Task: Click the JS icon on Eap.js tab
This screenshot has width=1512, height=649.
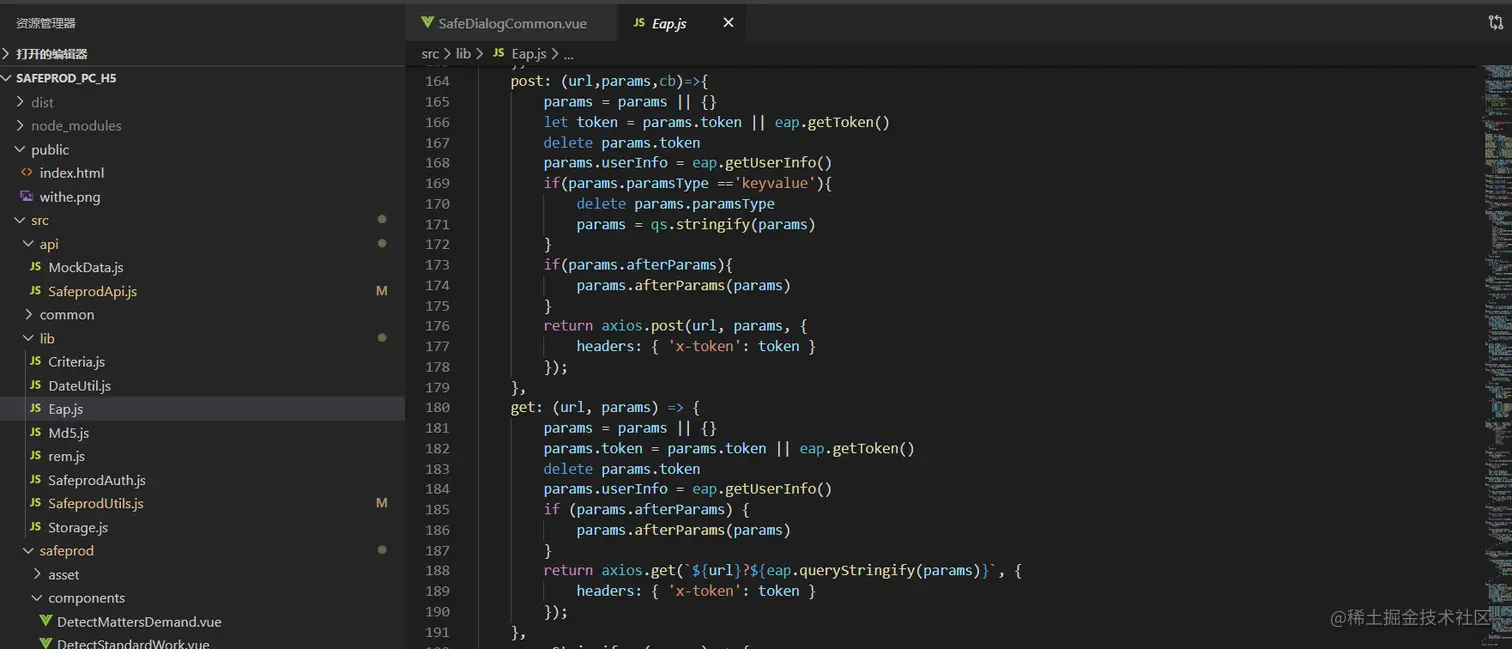Action: [x=639, y=23]
